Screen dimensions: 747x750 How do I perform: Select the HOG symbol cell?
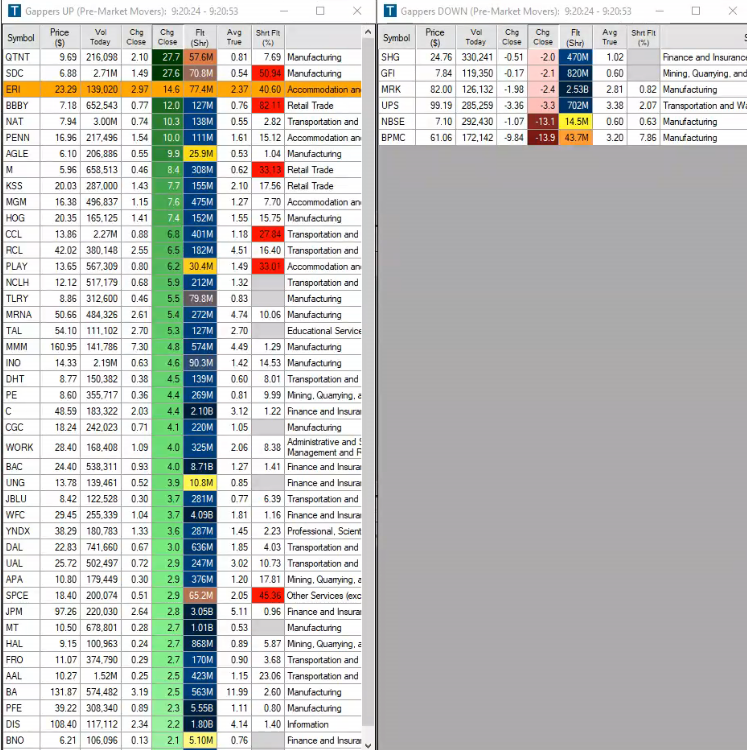(21, 218)
